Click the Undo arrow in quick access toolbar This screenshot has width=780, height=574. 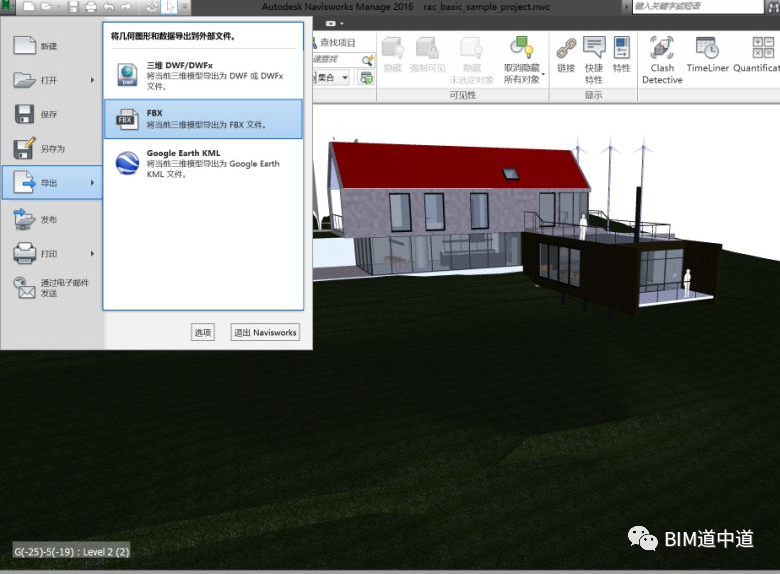(108, 7)
